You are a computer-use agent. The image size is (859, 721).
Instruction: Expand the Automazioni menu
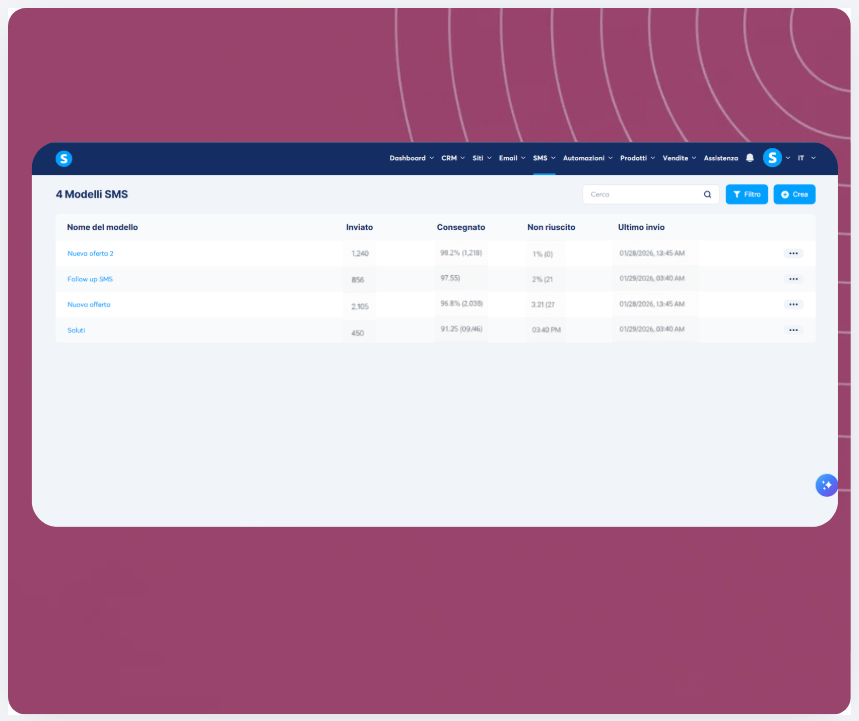click(x=588, y=158)
